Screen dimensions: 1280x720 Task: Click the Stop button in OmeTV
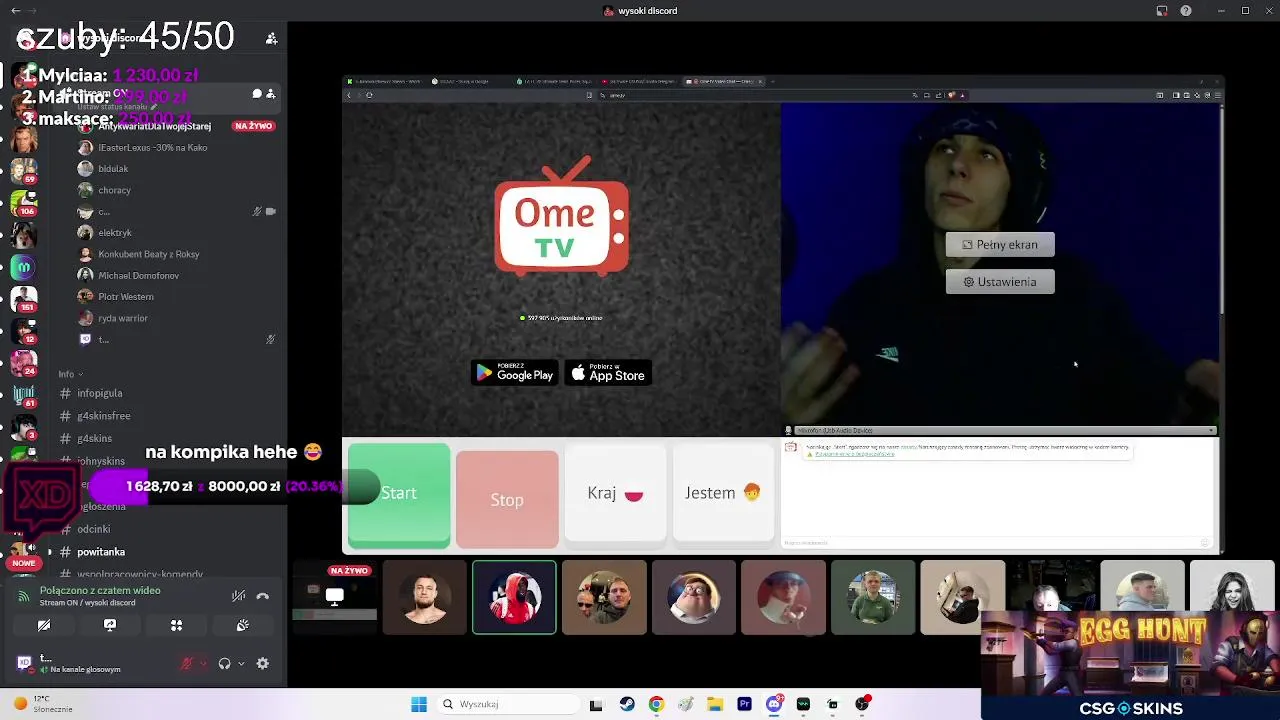coord(507,499)
